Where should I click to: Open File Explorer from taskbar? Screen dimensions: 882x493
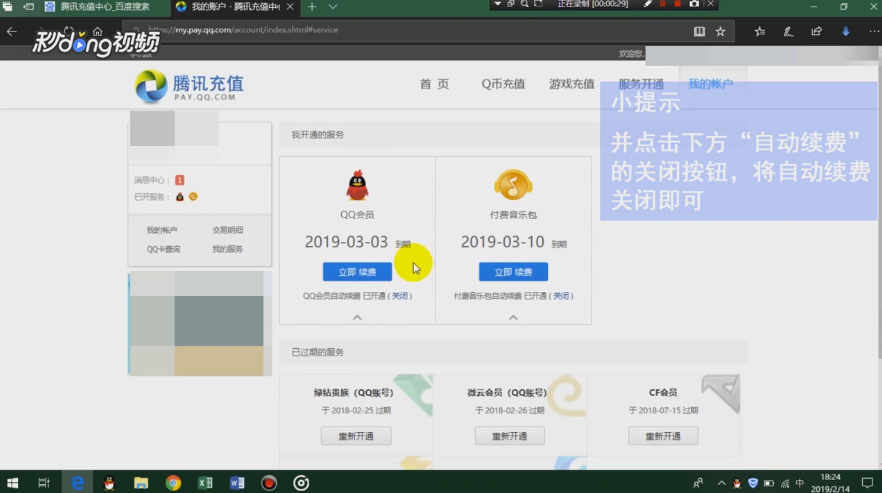[141, 483]
